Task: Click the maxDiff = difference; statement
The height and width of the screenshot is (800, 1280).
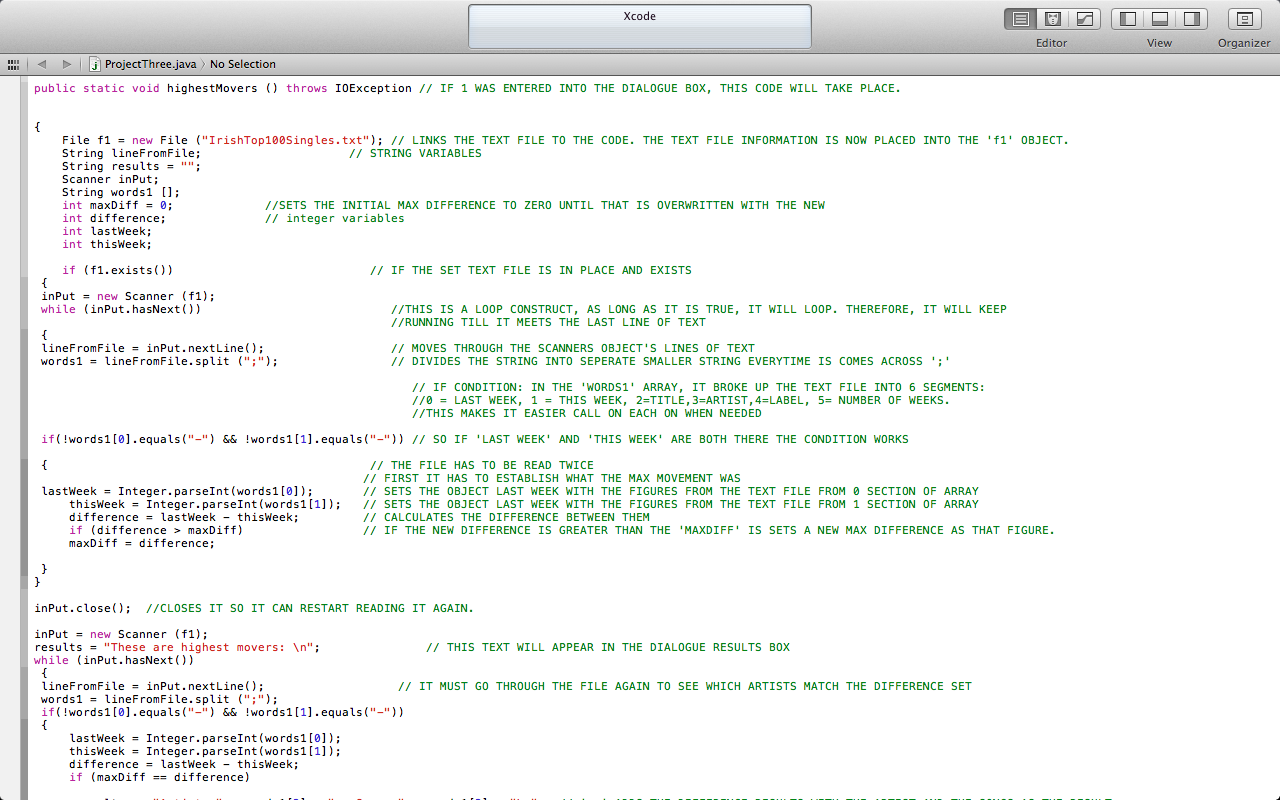Action: pos(141,543)
